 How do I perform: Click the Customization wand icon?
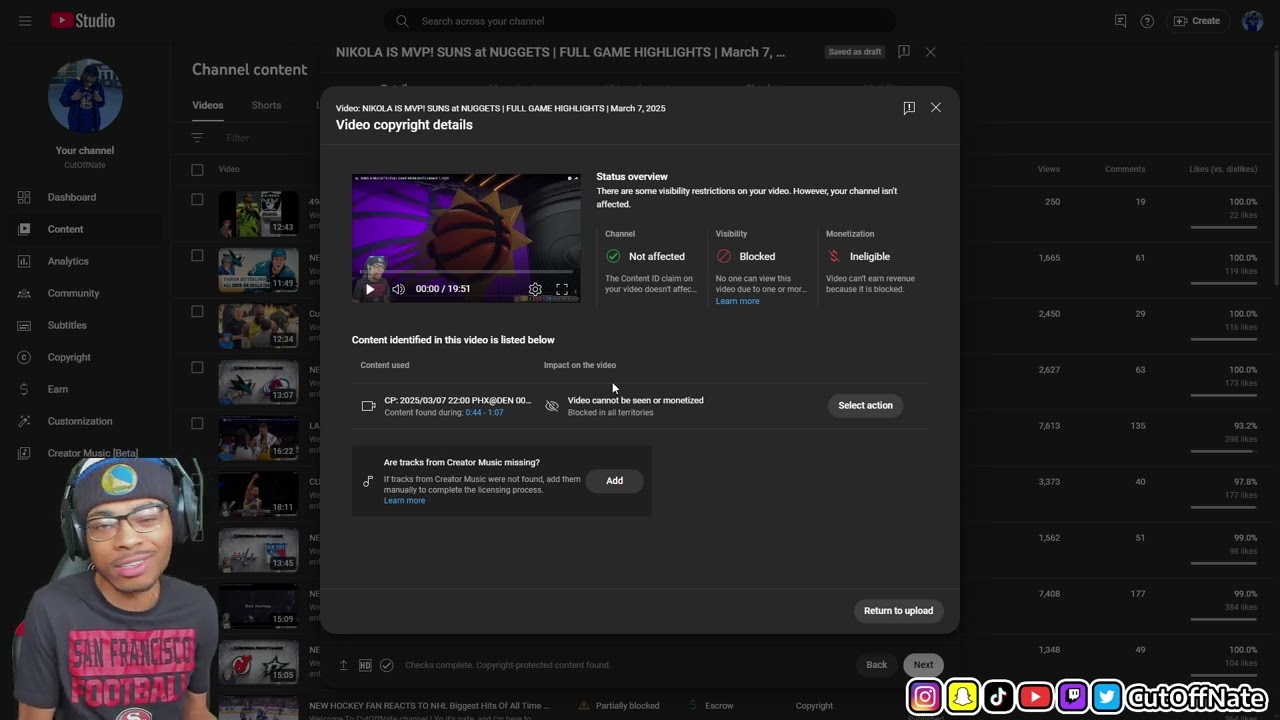25,421
